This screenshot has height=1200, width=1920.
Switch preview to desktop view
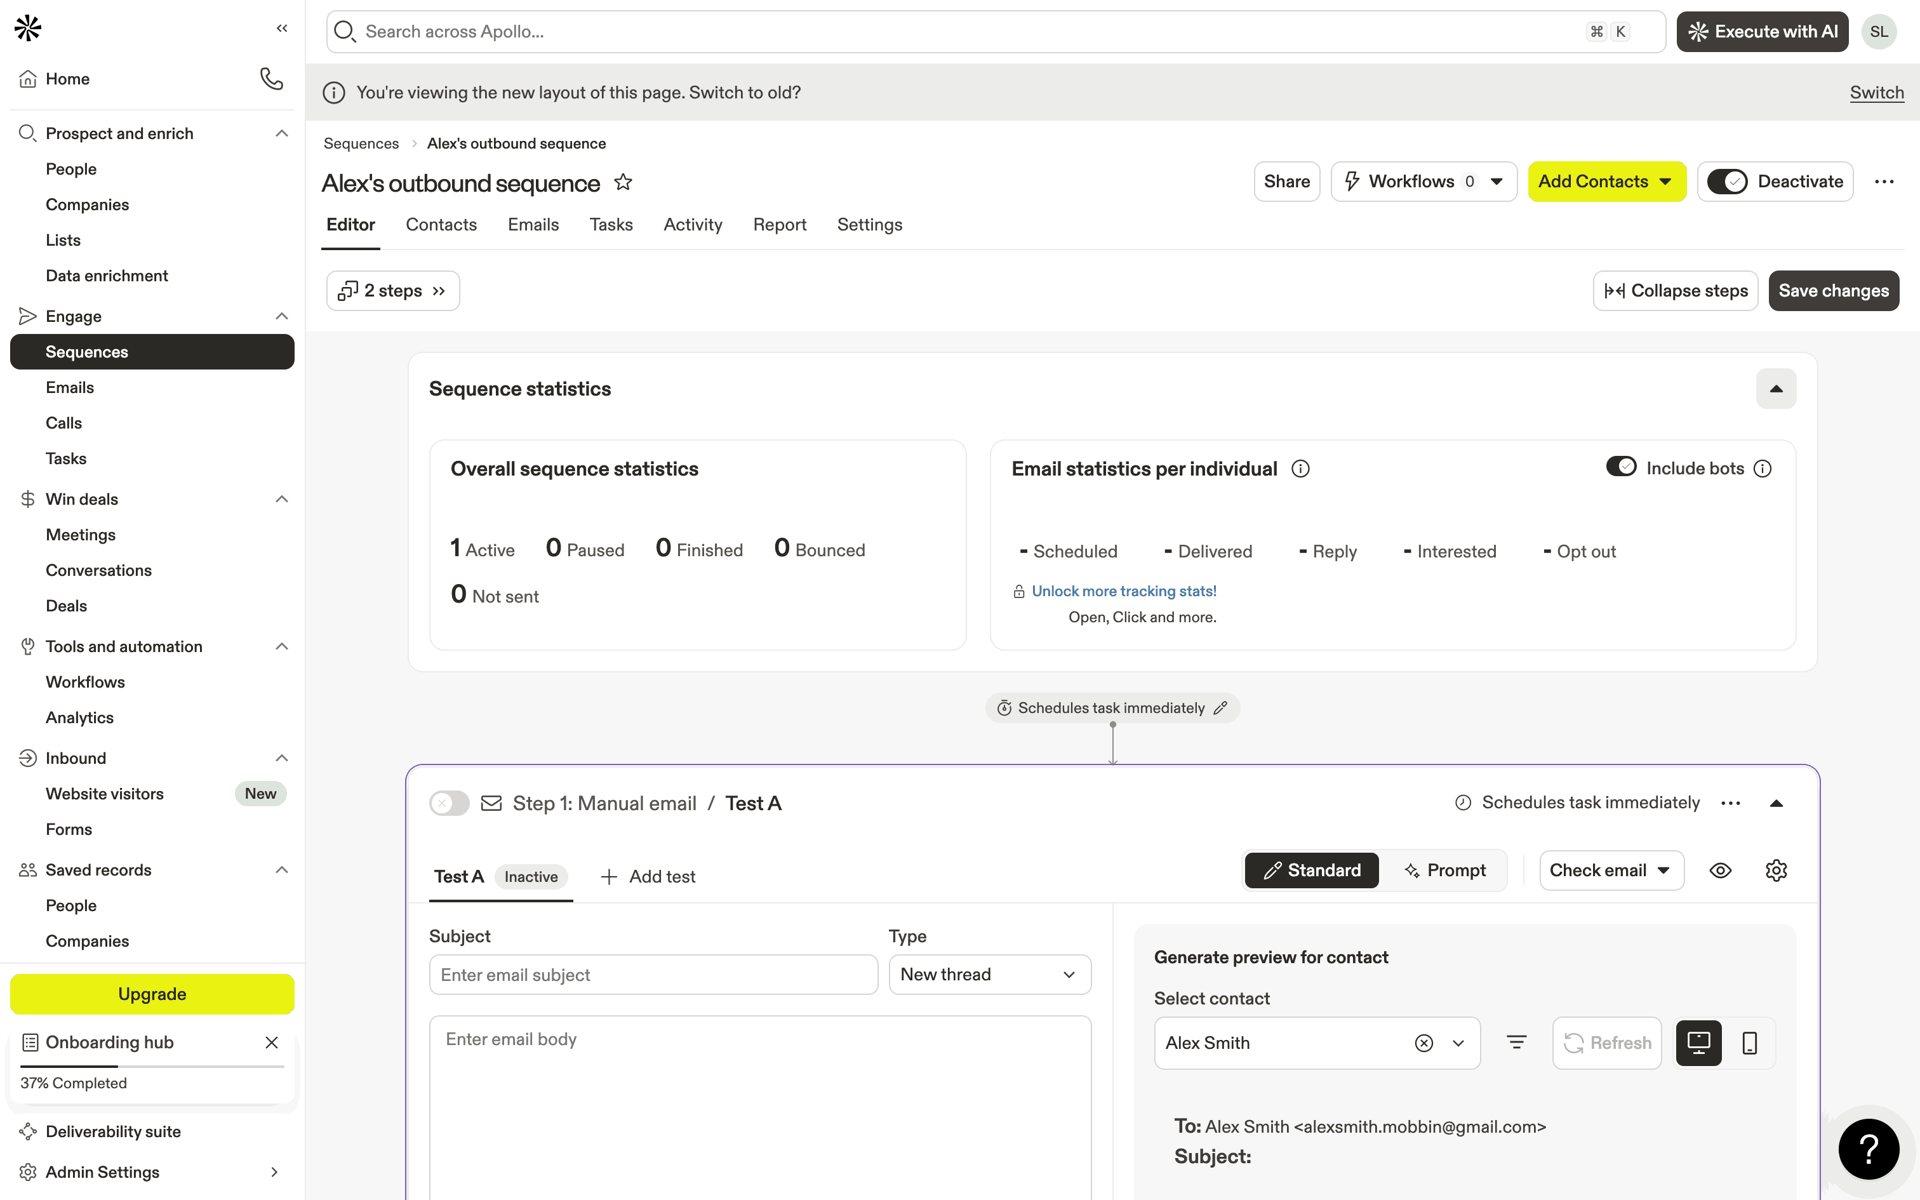point(1698,1043)
